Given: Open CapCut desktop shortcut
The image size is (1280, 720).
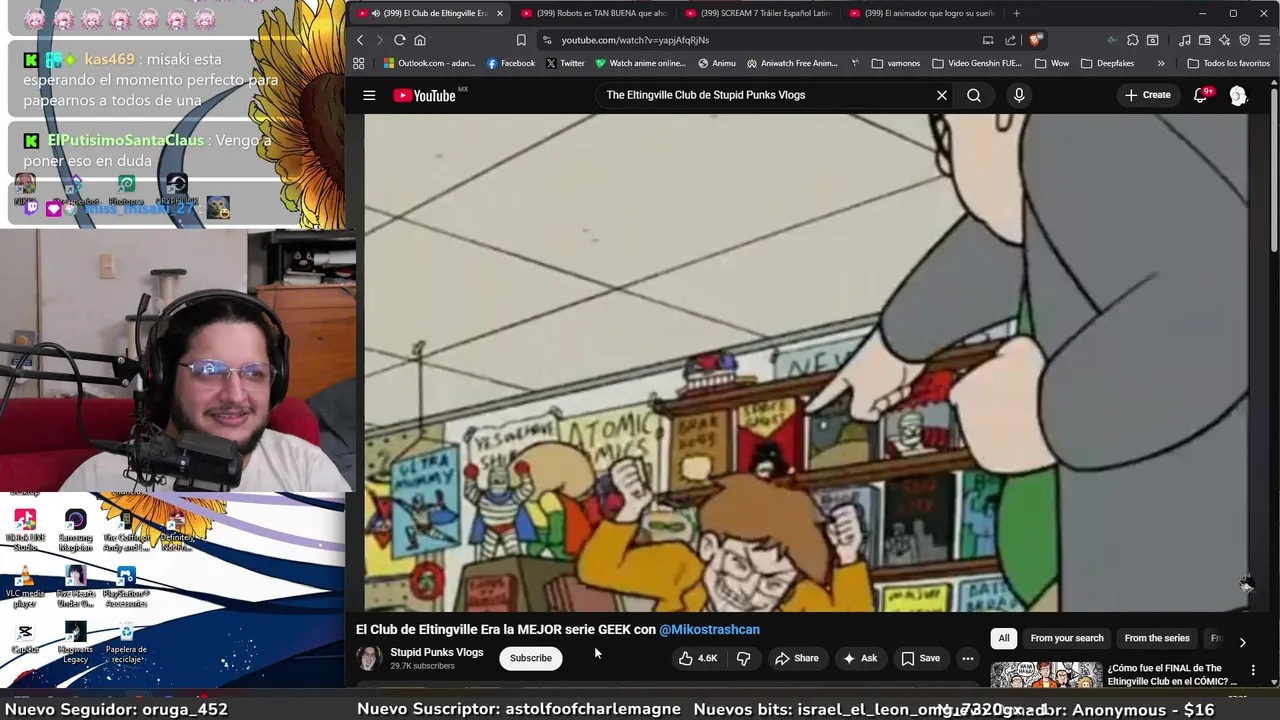Looking at the screenshot, I should pos(25,639).
